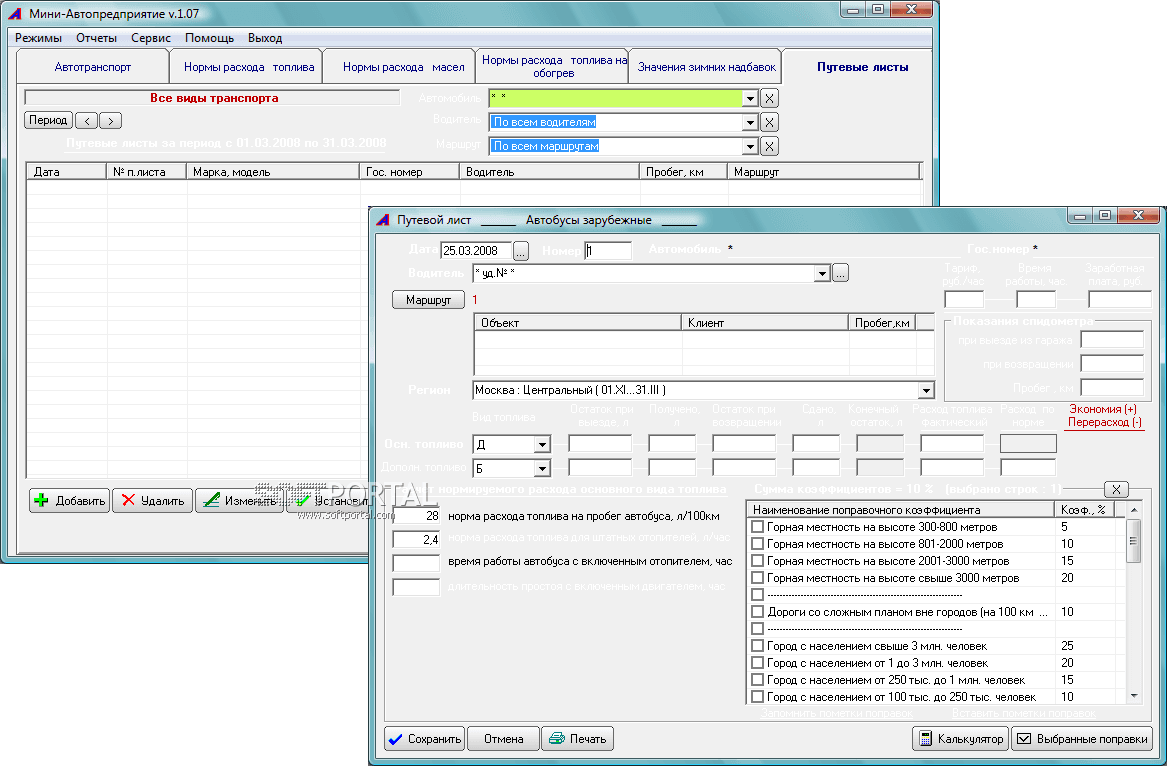The width and height of the screenshot is (1167, 766).
Task: Check Горная местность 2001-3000 метров
Action: coord(758,561)
